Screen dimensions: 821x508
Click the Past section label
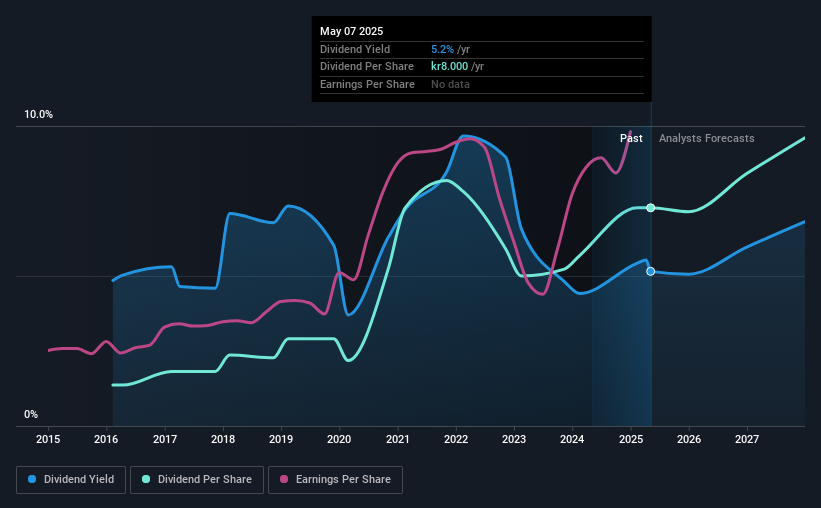[631, 138]
